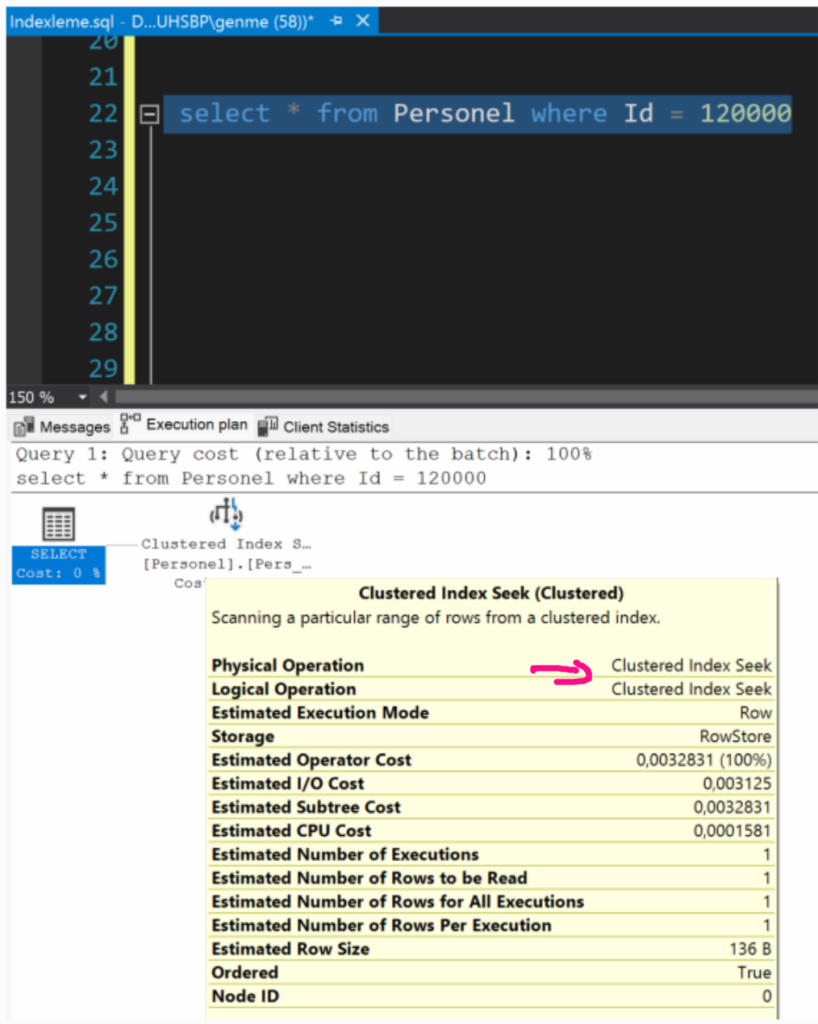Click the value 120000 in the editor
The width and height of the screenshot is (818, 1024).
point(745,114)
